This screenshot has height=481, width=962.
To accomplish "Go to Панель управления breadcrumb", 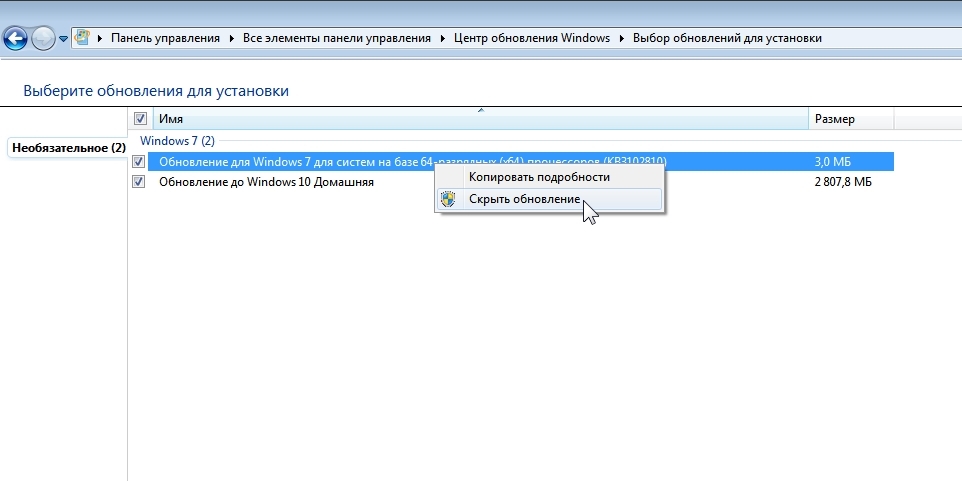I will pos(165,38).
